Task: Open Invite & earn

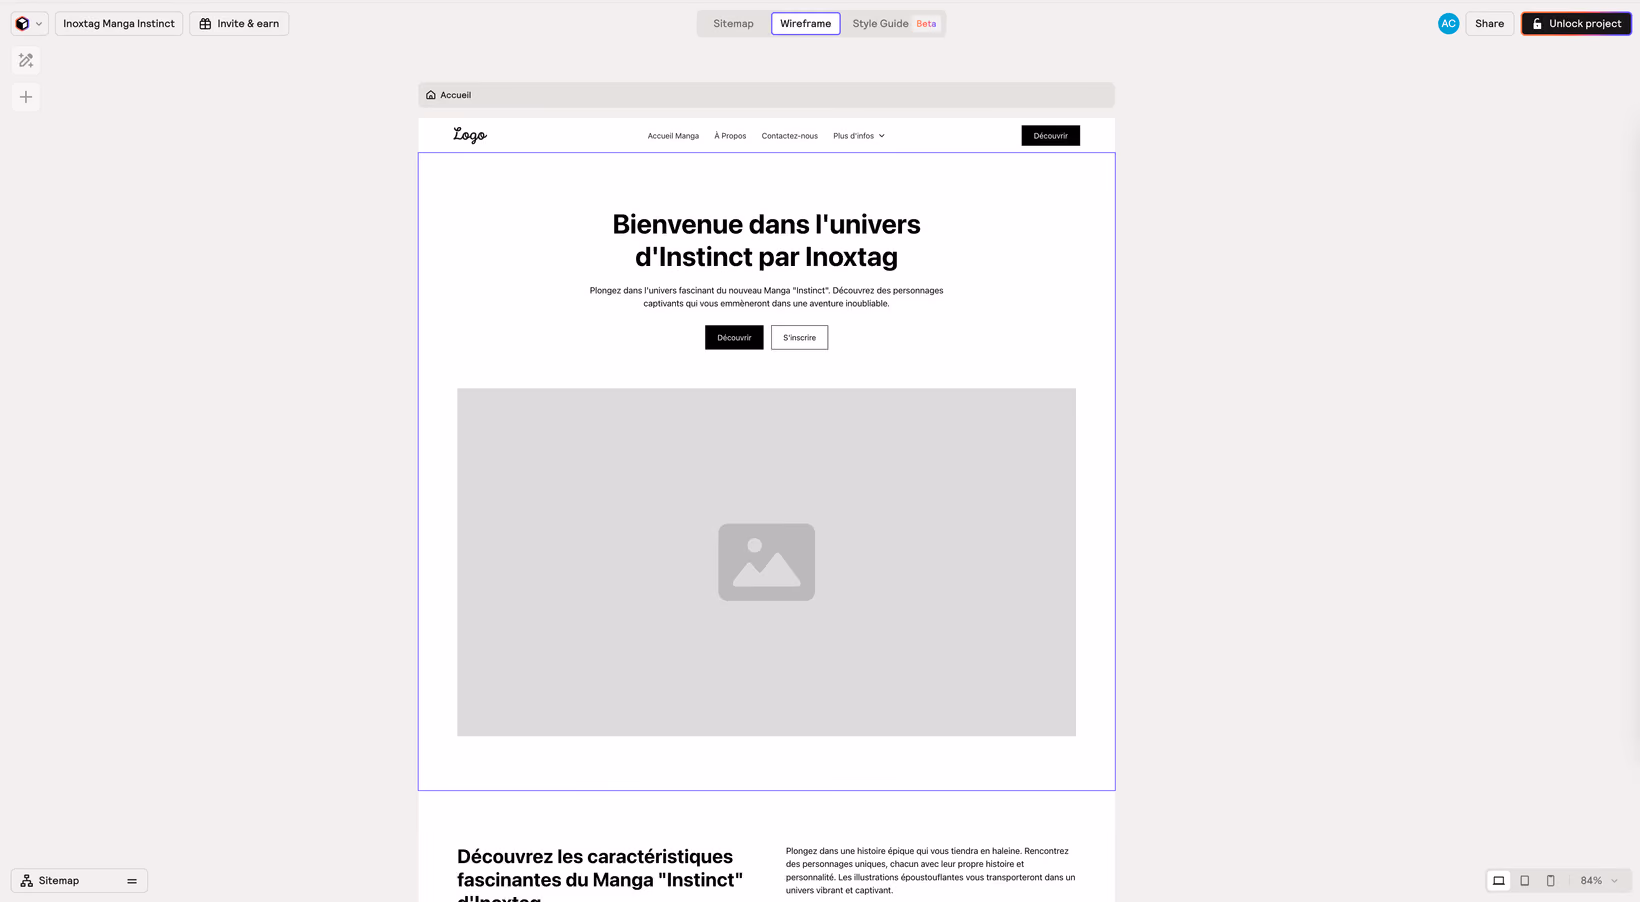Action: point(239,24)
